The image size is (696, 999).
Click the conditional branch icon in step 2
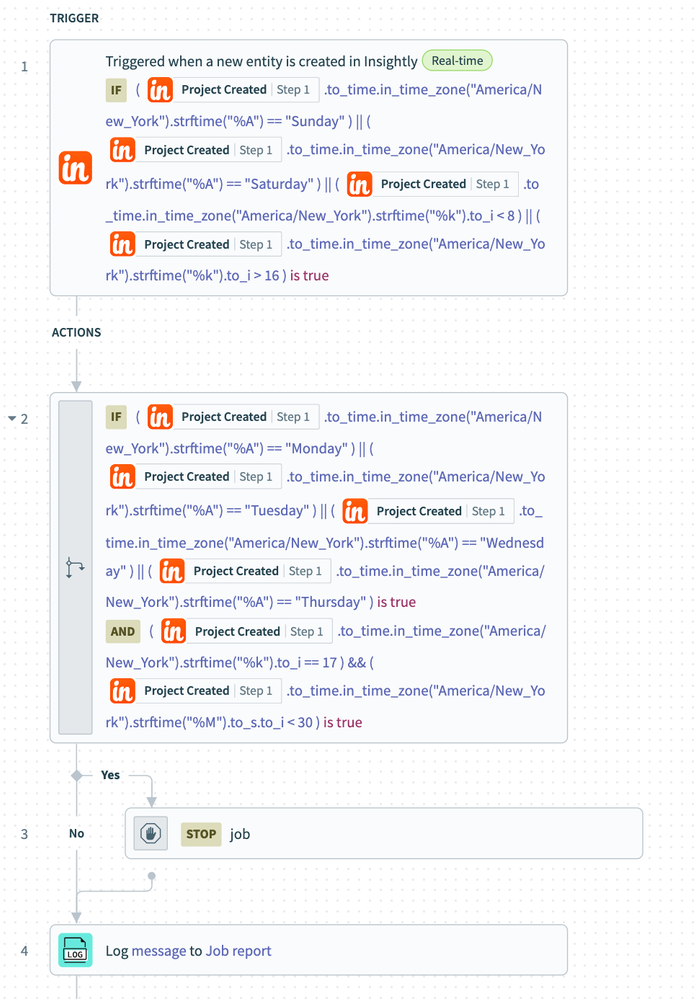click(76, 568)
